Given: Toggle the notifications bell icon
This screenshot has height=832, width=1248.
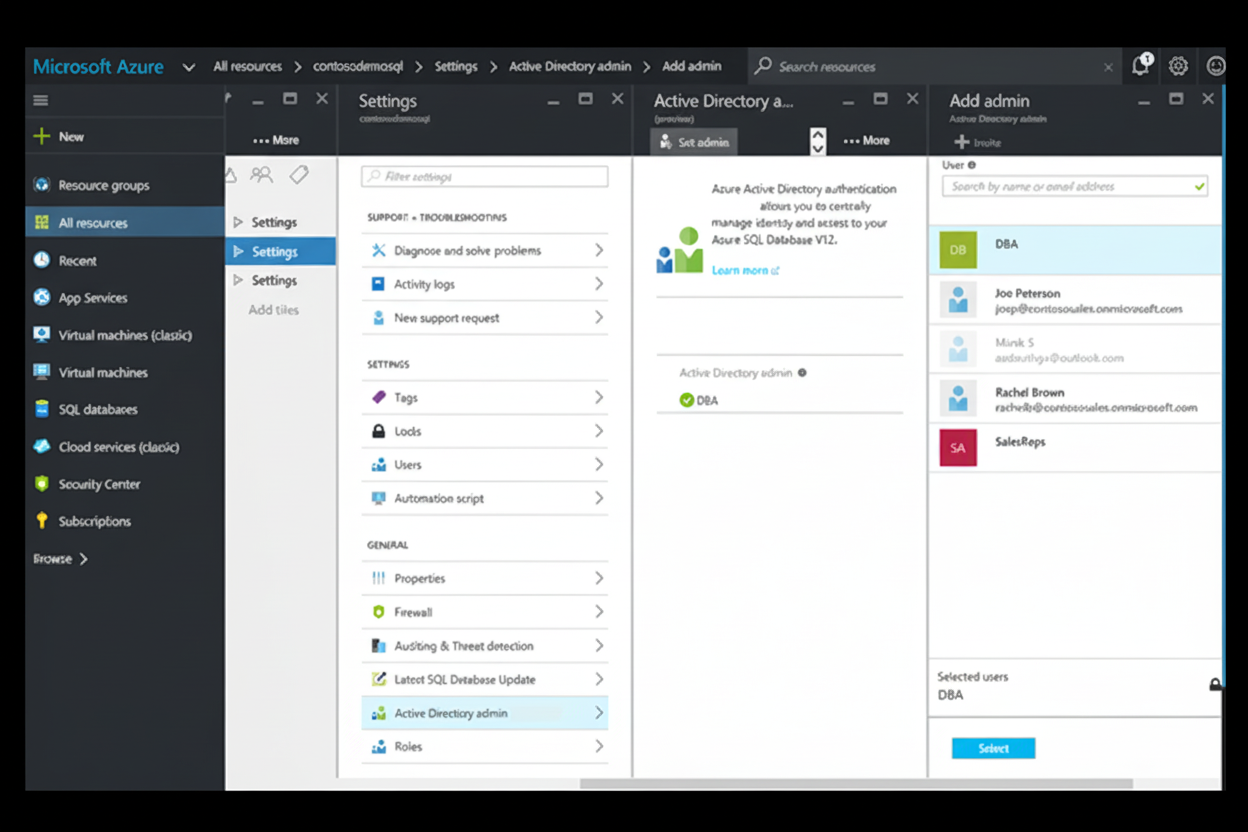Looking at the screenshot, I should [x=1140, y=66].
